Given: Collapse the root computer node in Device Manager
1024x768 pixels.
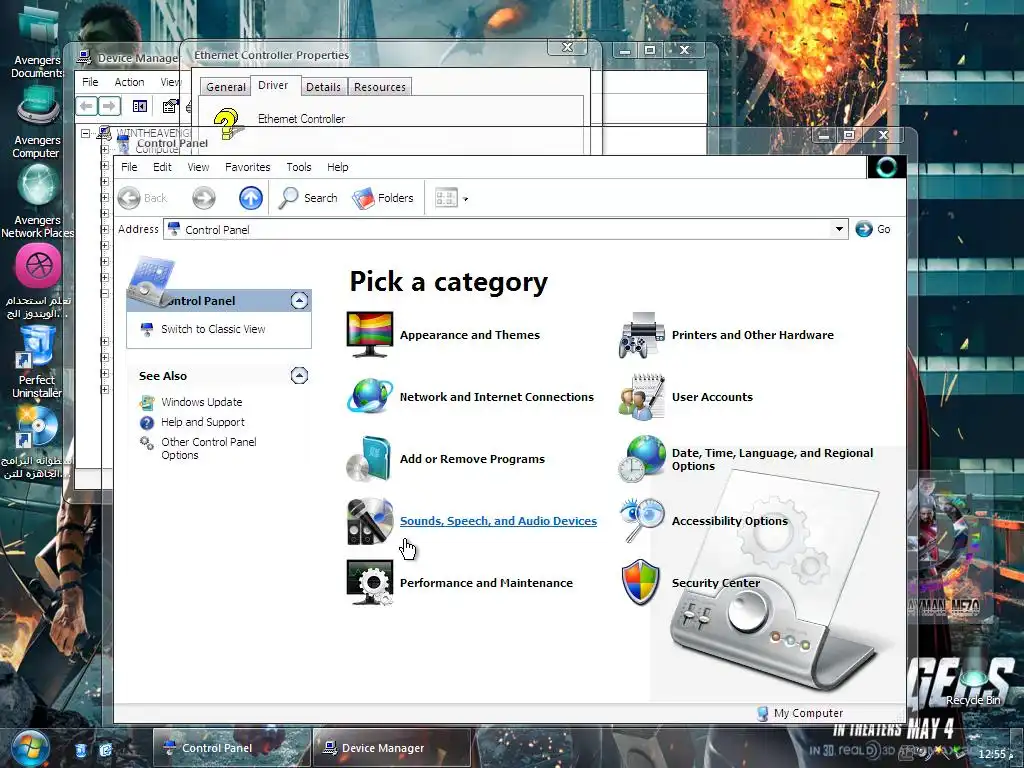Looking at the screenshot, I should tap(86, 133).
